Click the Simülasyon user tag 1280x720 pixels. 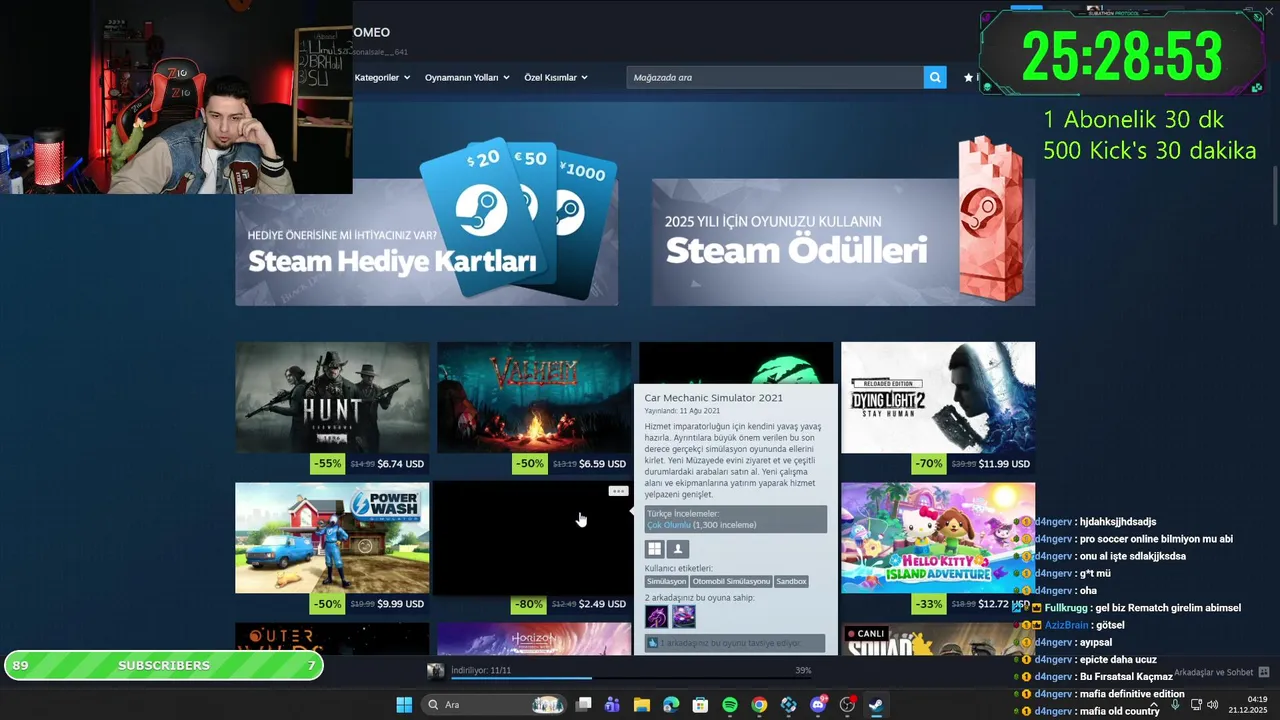point(667,581)
